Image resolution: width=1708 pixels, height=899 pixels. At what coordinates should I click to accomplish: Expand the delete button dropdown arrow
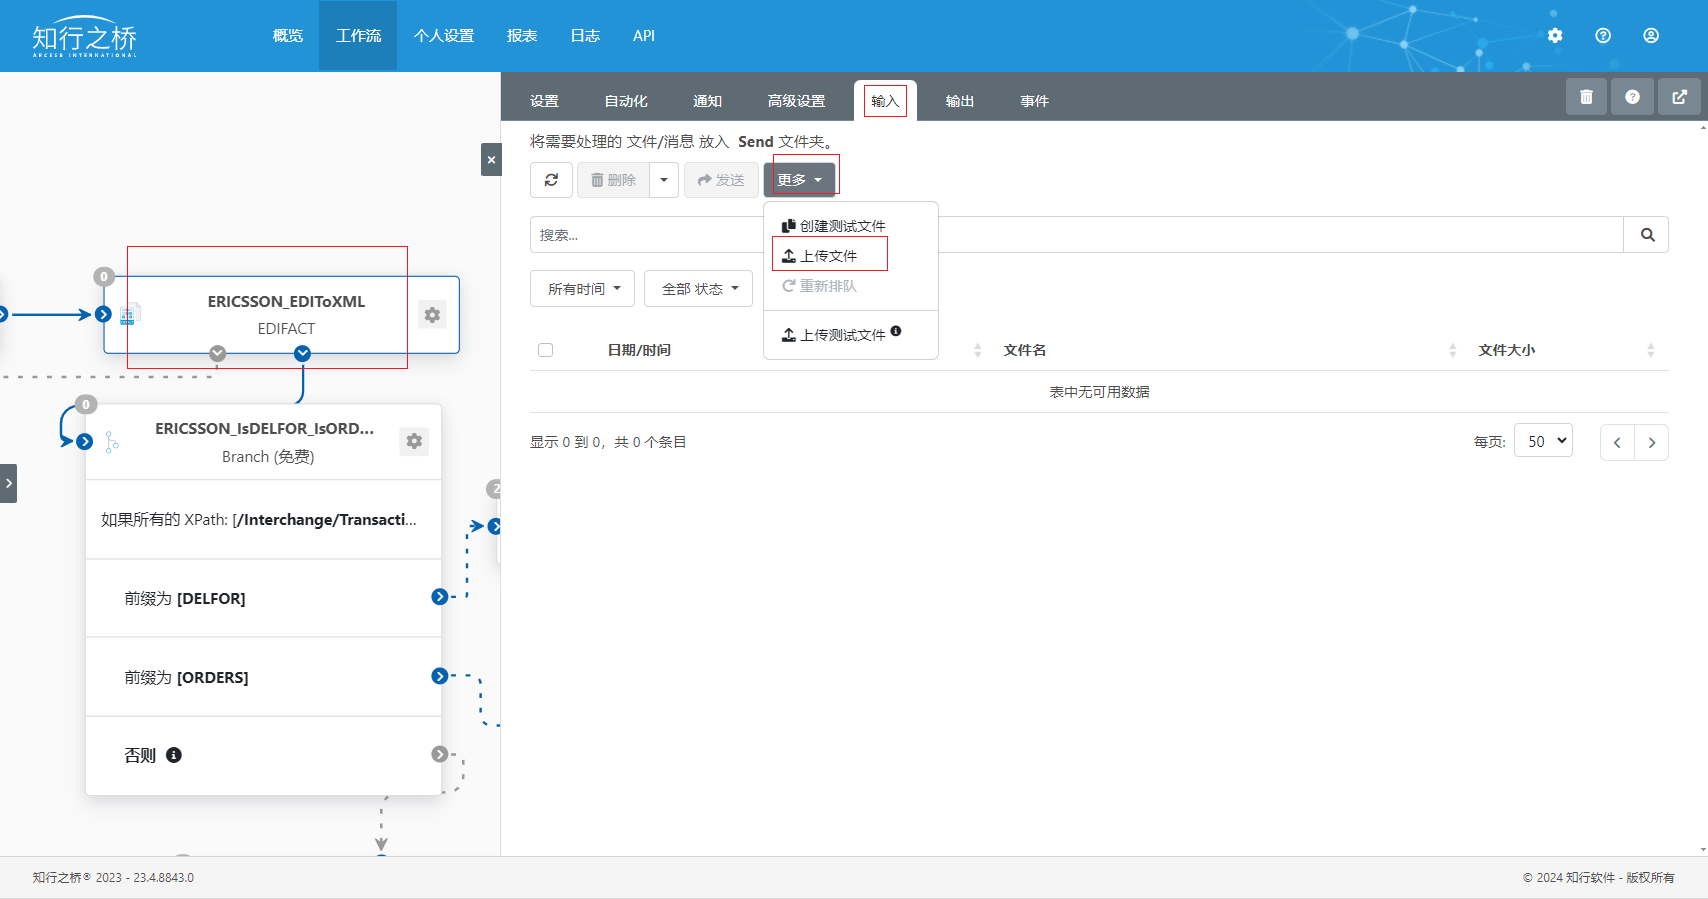[664, 180]
